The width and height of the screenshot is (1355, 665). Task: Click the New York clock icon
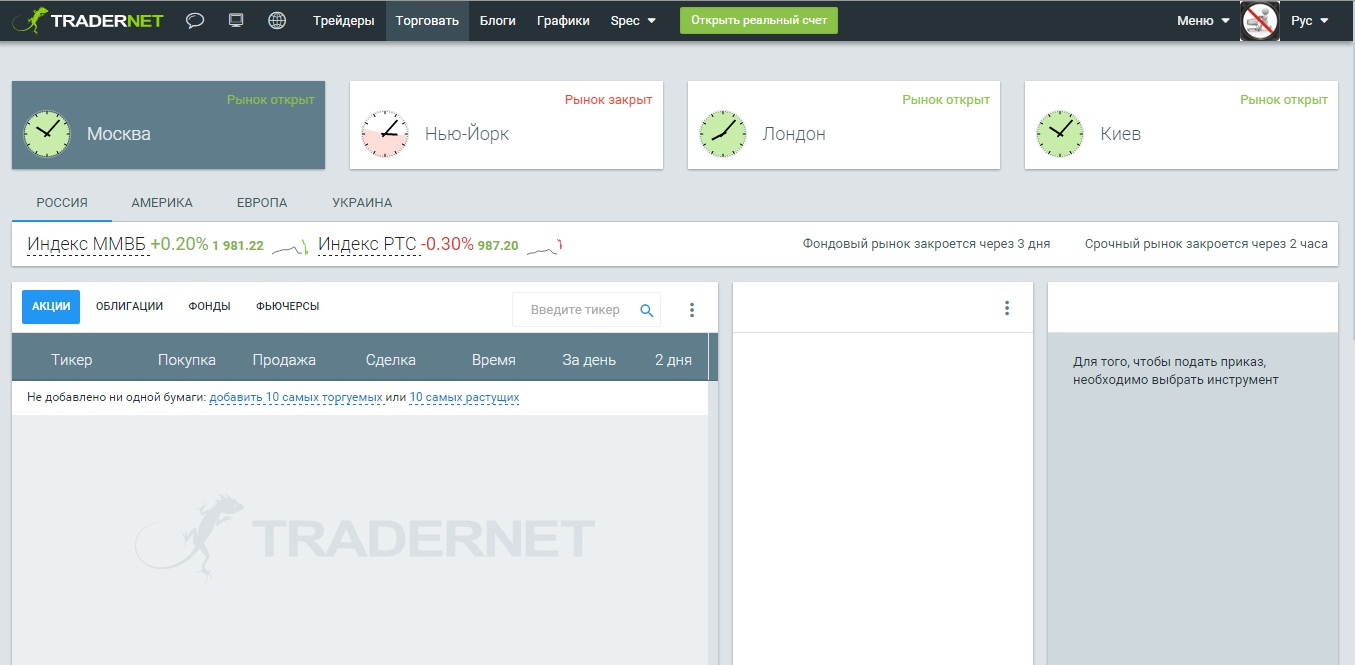pyautogui.click(x=385, y=133)
